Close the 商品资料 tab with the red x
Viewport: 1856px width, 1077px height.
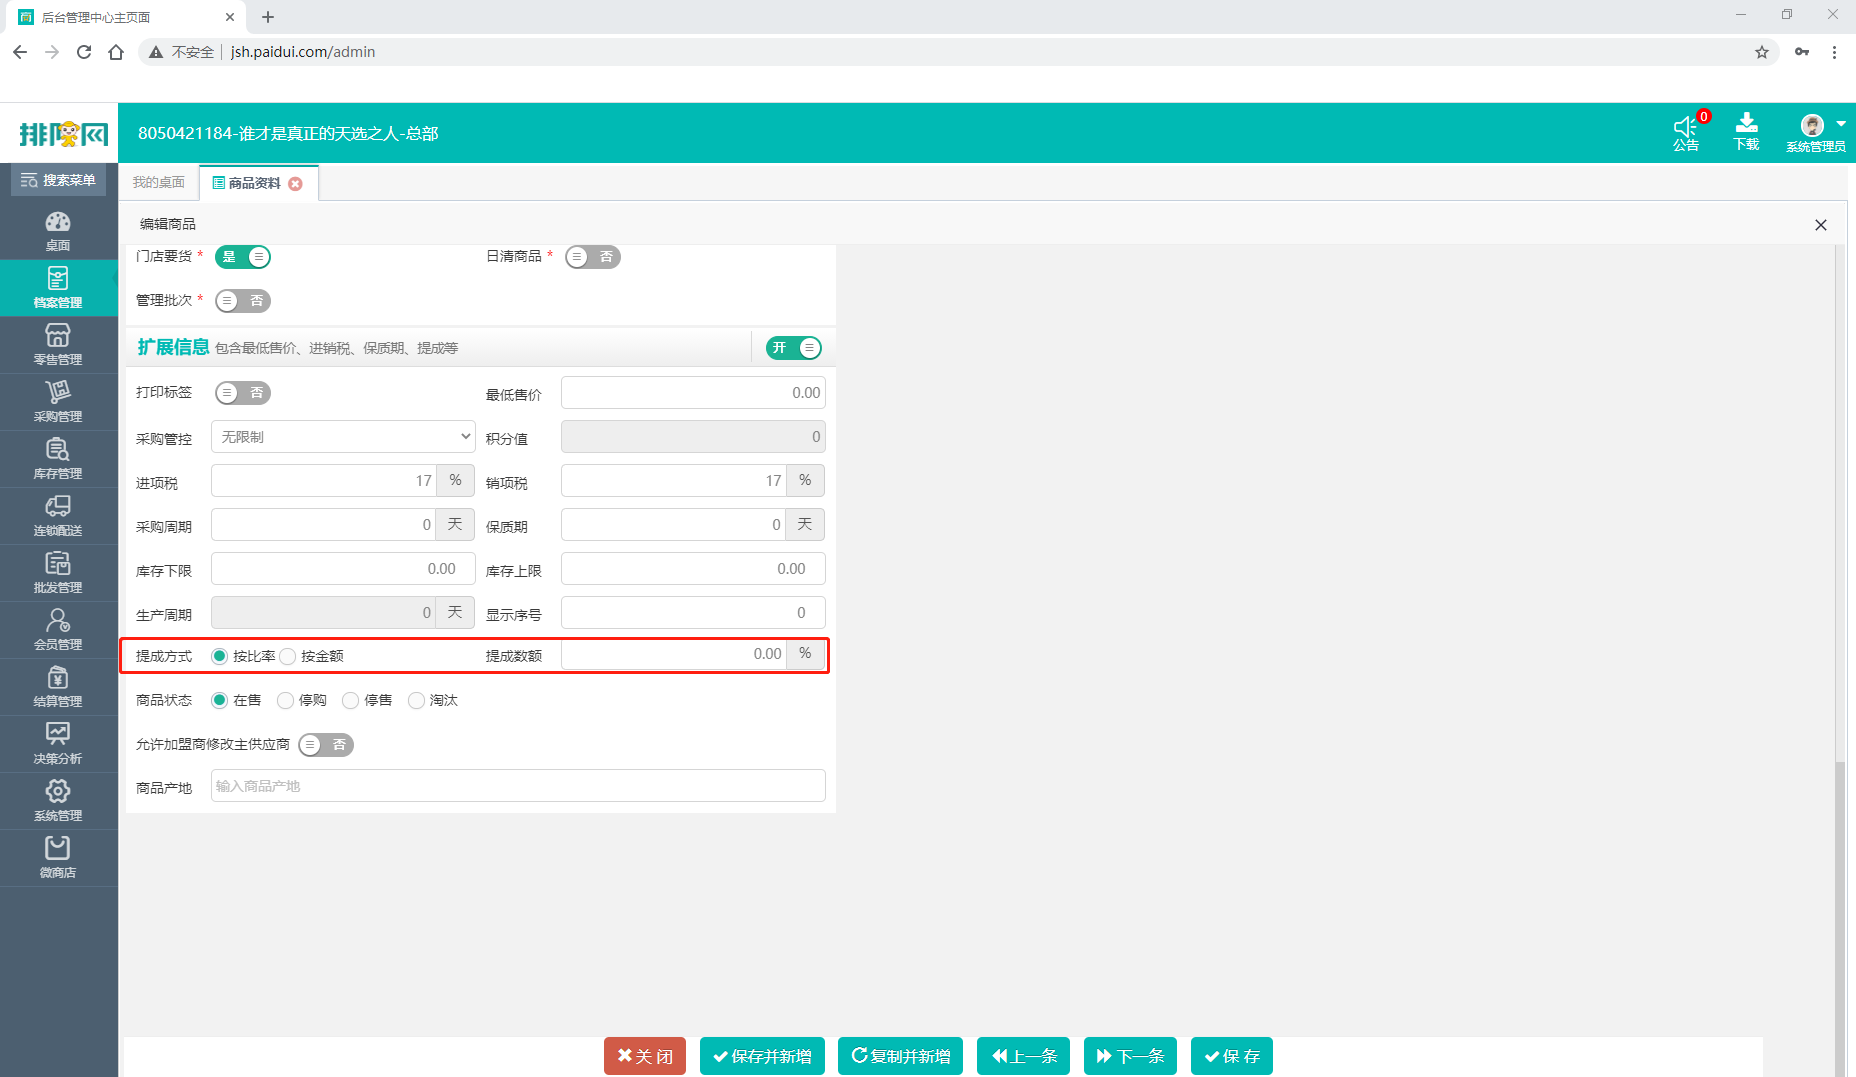295,184
